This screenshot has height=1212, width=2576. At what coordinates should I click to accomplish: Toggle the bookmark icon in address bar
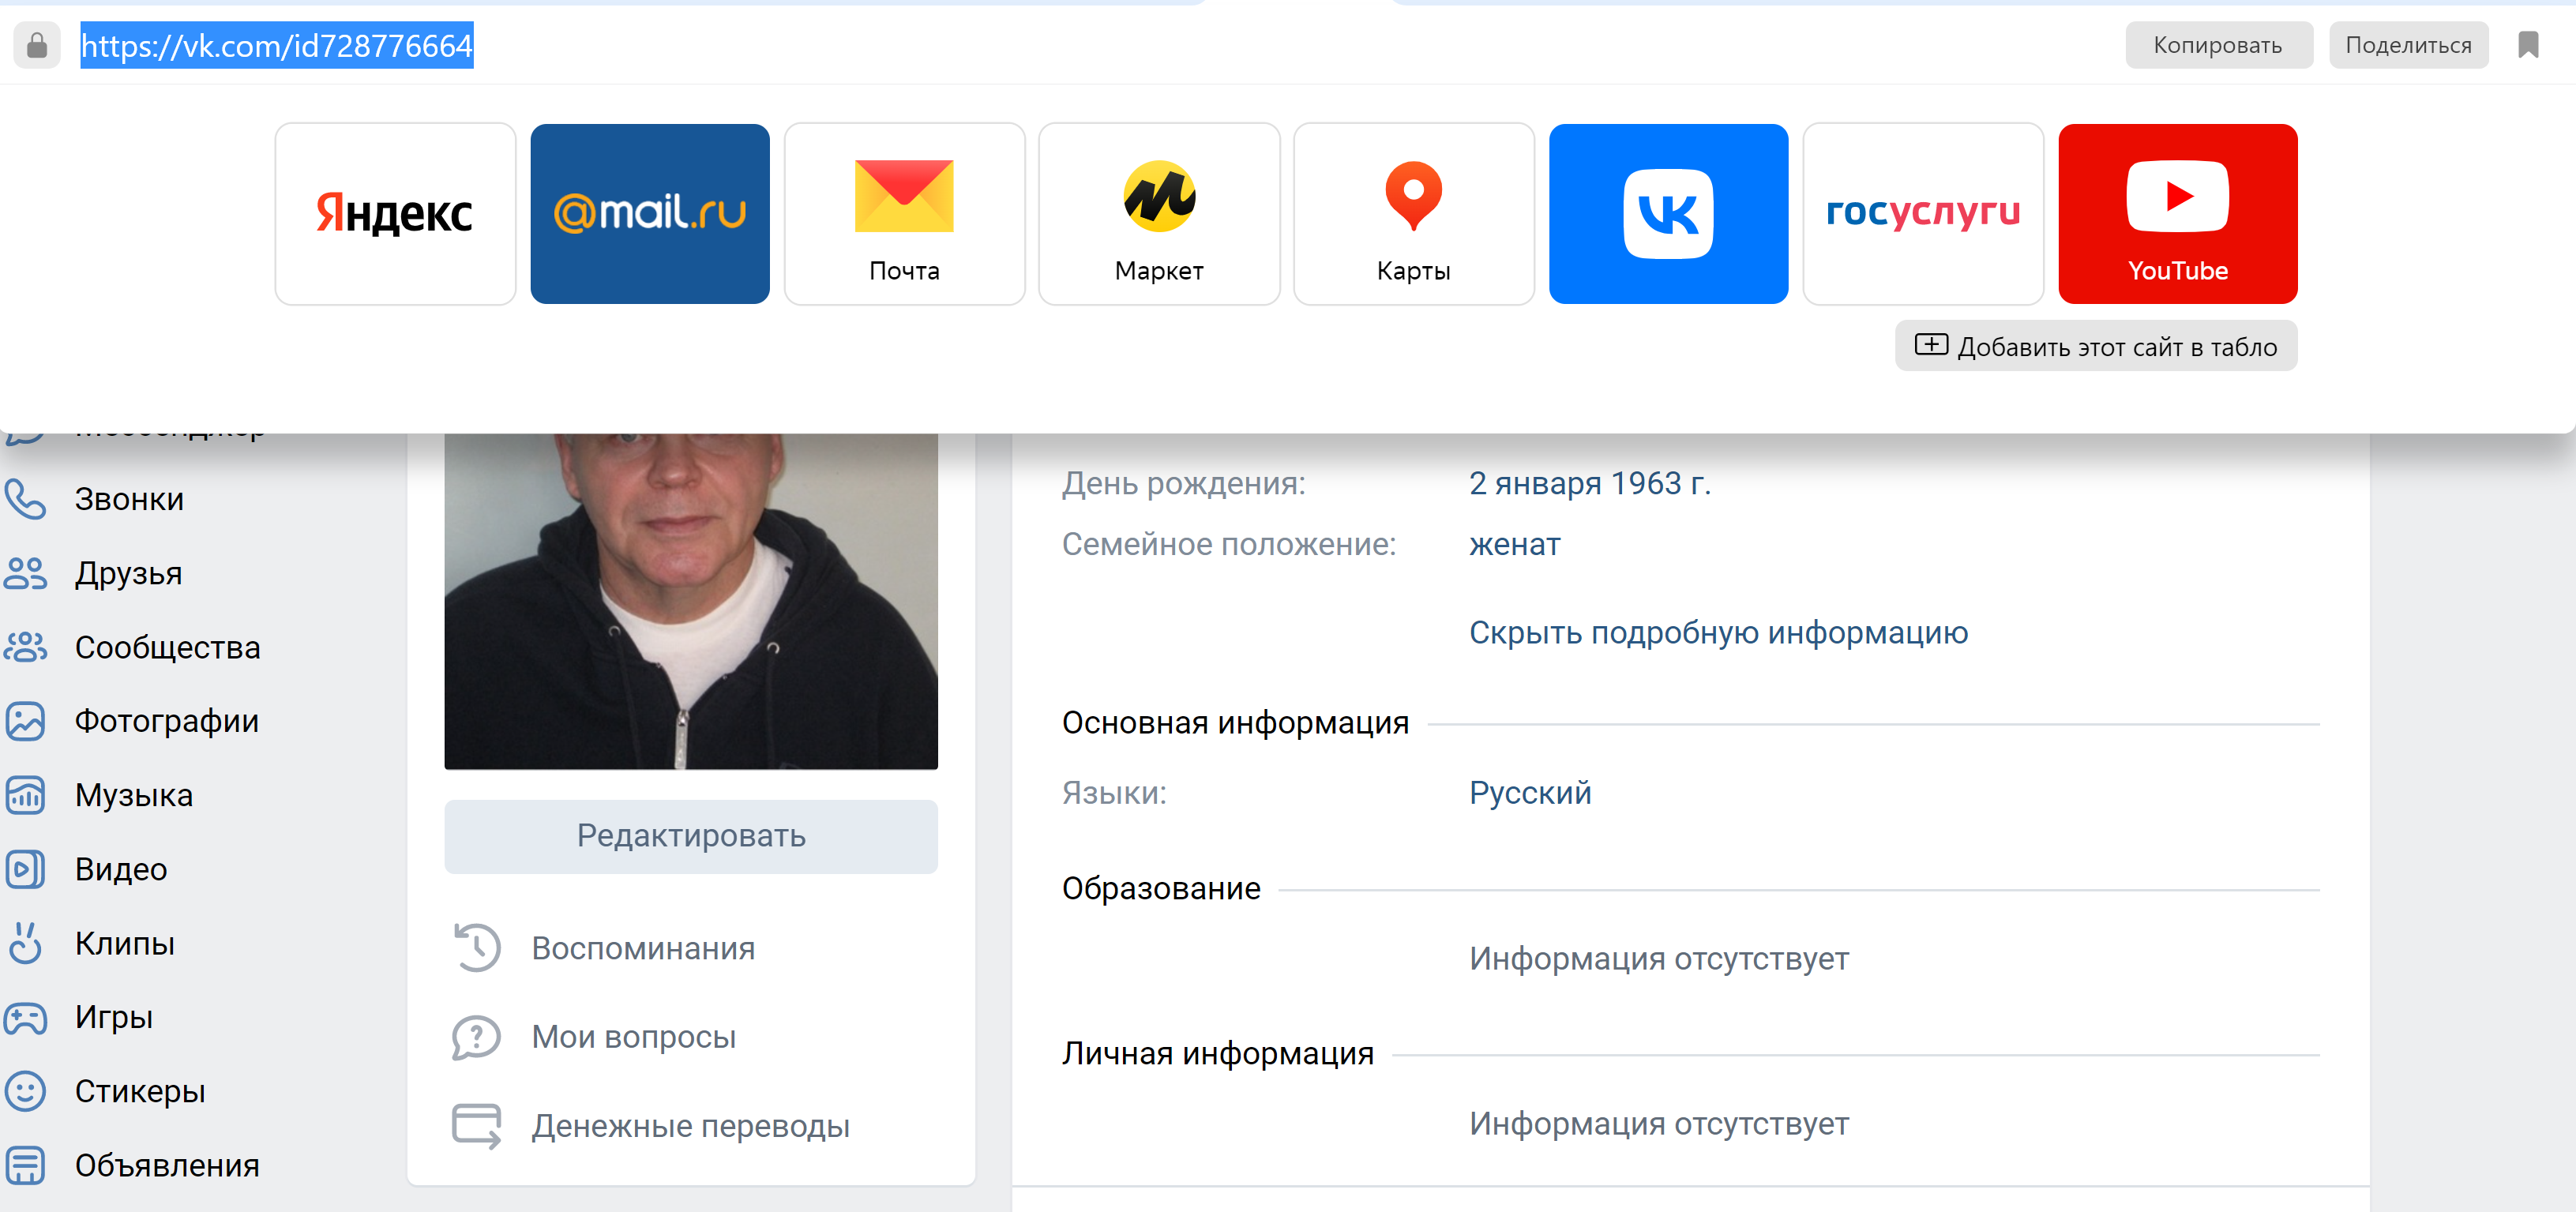(x=2528, y=45)
